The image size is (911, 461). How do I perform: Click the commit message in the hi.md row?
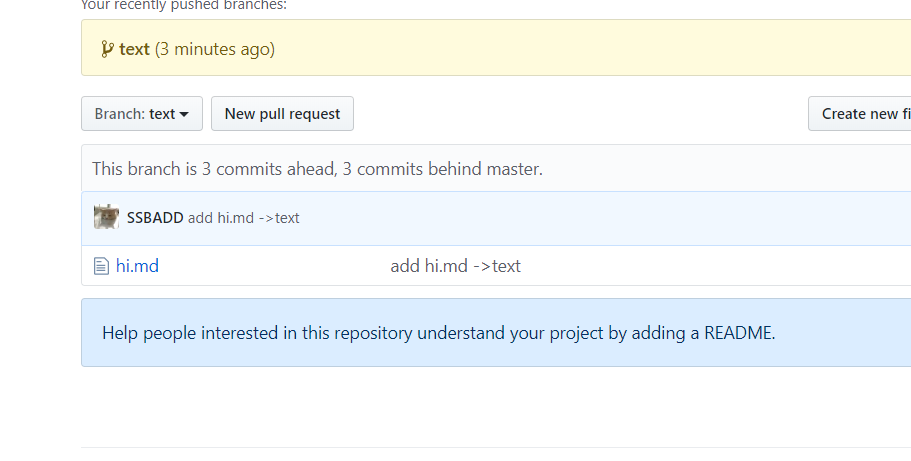(x=455, y=266)
